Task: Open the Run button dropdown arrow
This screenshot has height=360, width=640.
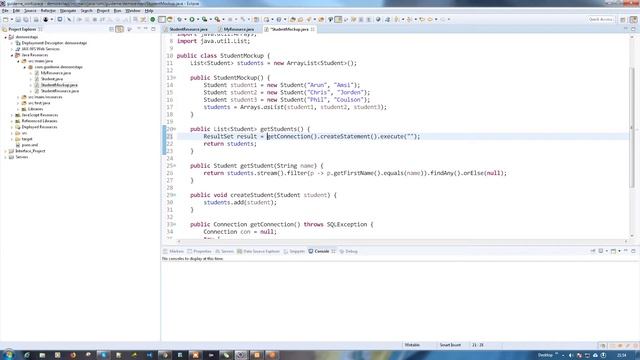Action: 198,19
